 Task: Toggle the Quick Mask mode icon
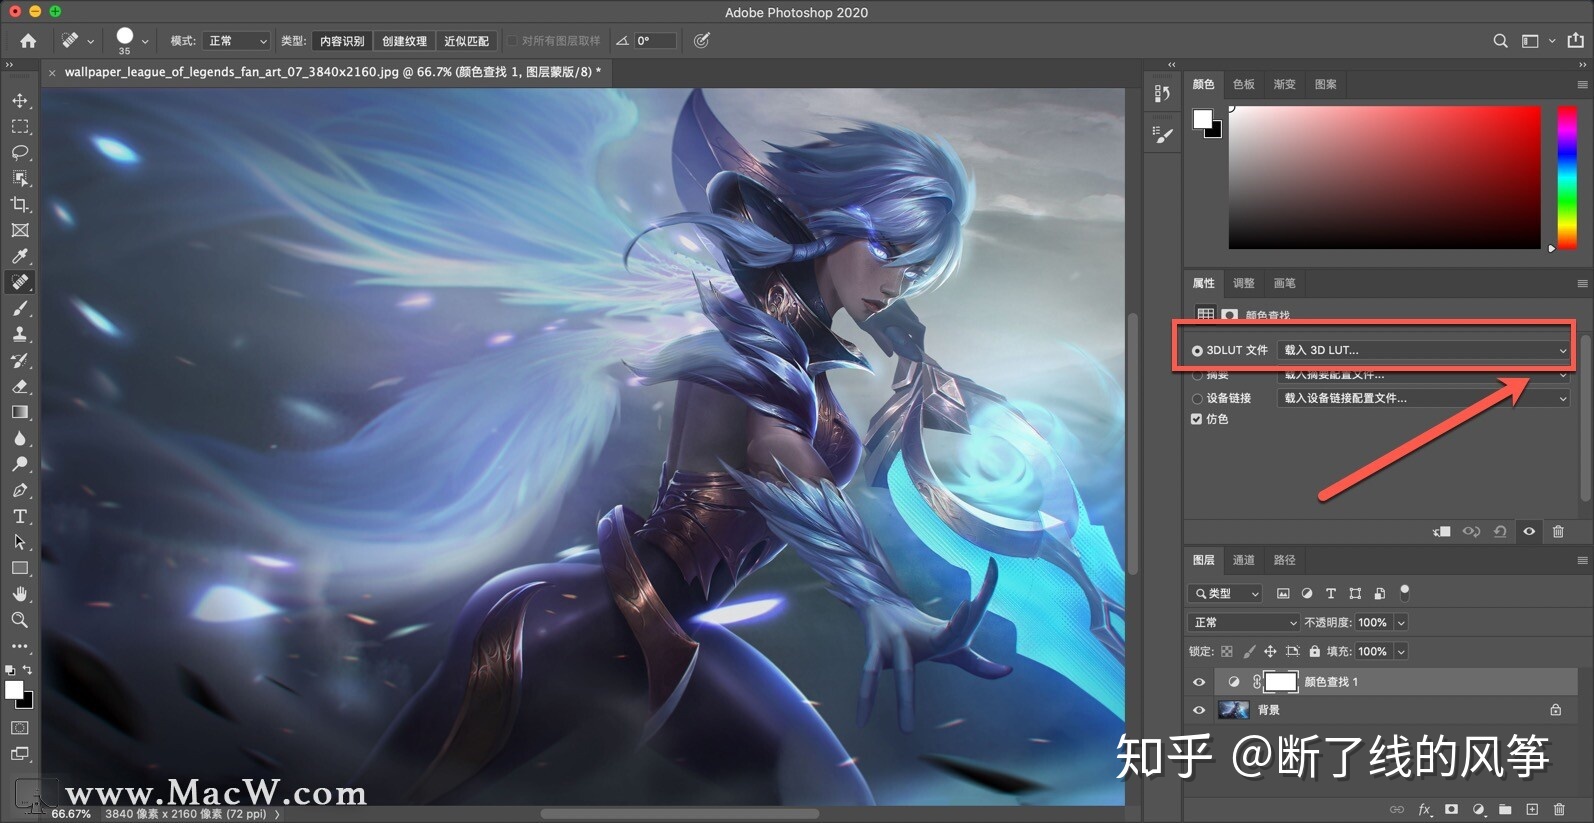pyautogui.click(x=20, y=728)
